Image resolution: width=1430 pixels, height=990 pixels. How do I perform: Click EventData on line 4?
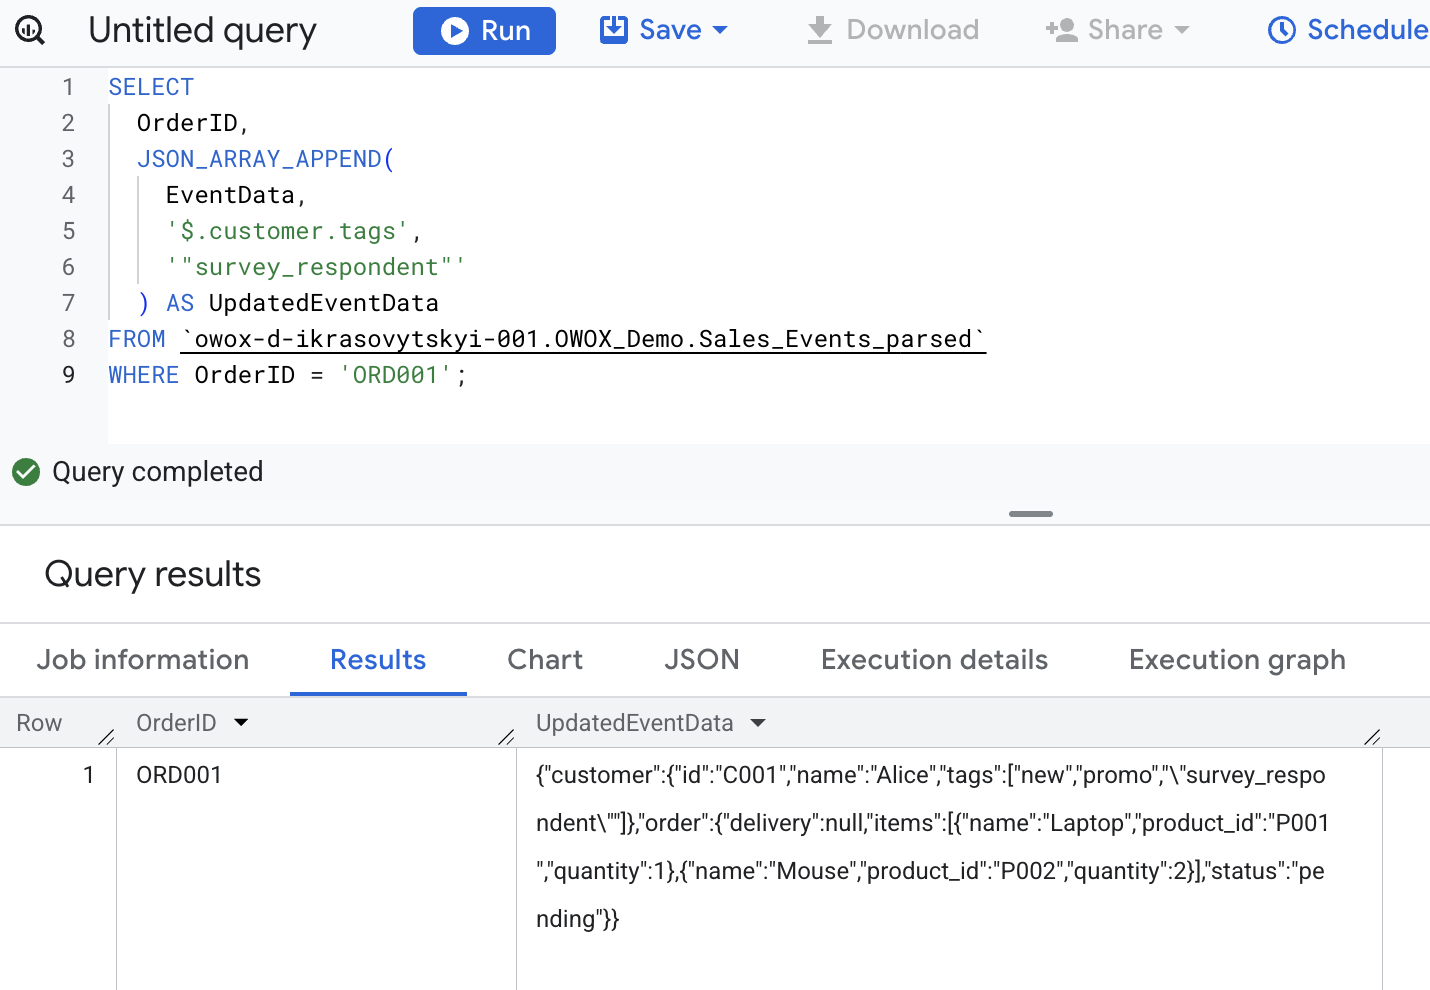(x=230, y=195)
